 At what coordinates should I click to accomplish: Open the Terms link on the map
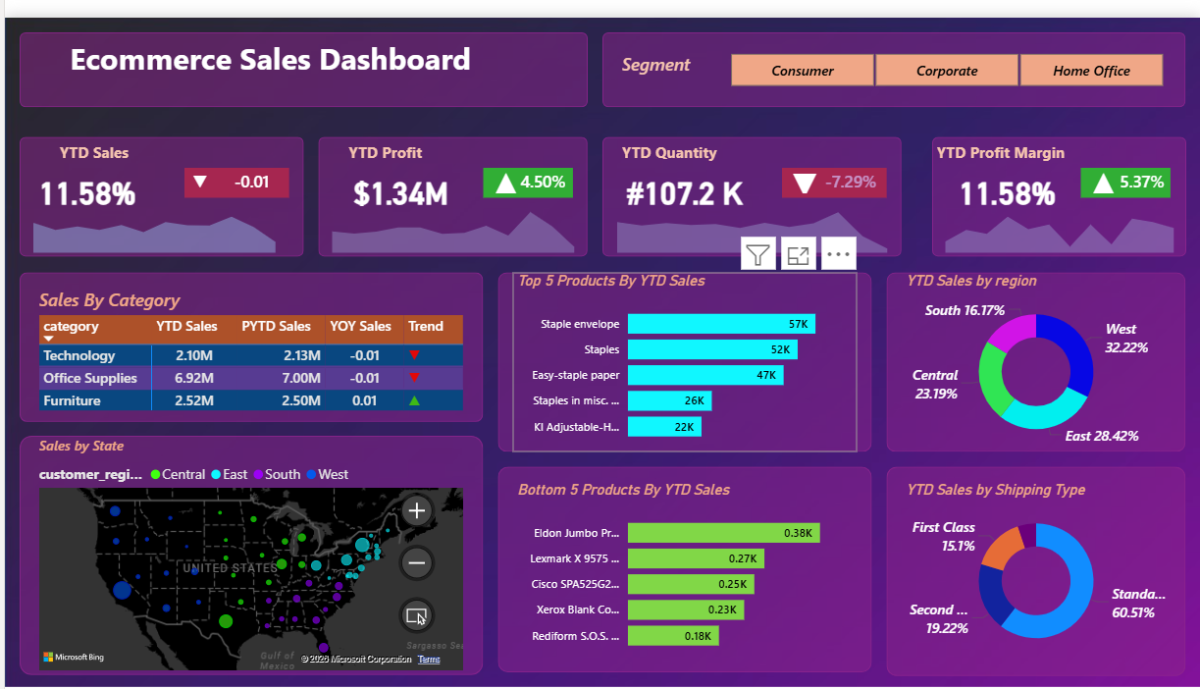click(x=429, y=660)
